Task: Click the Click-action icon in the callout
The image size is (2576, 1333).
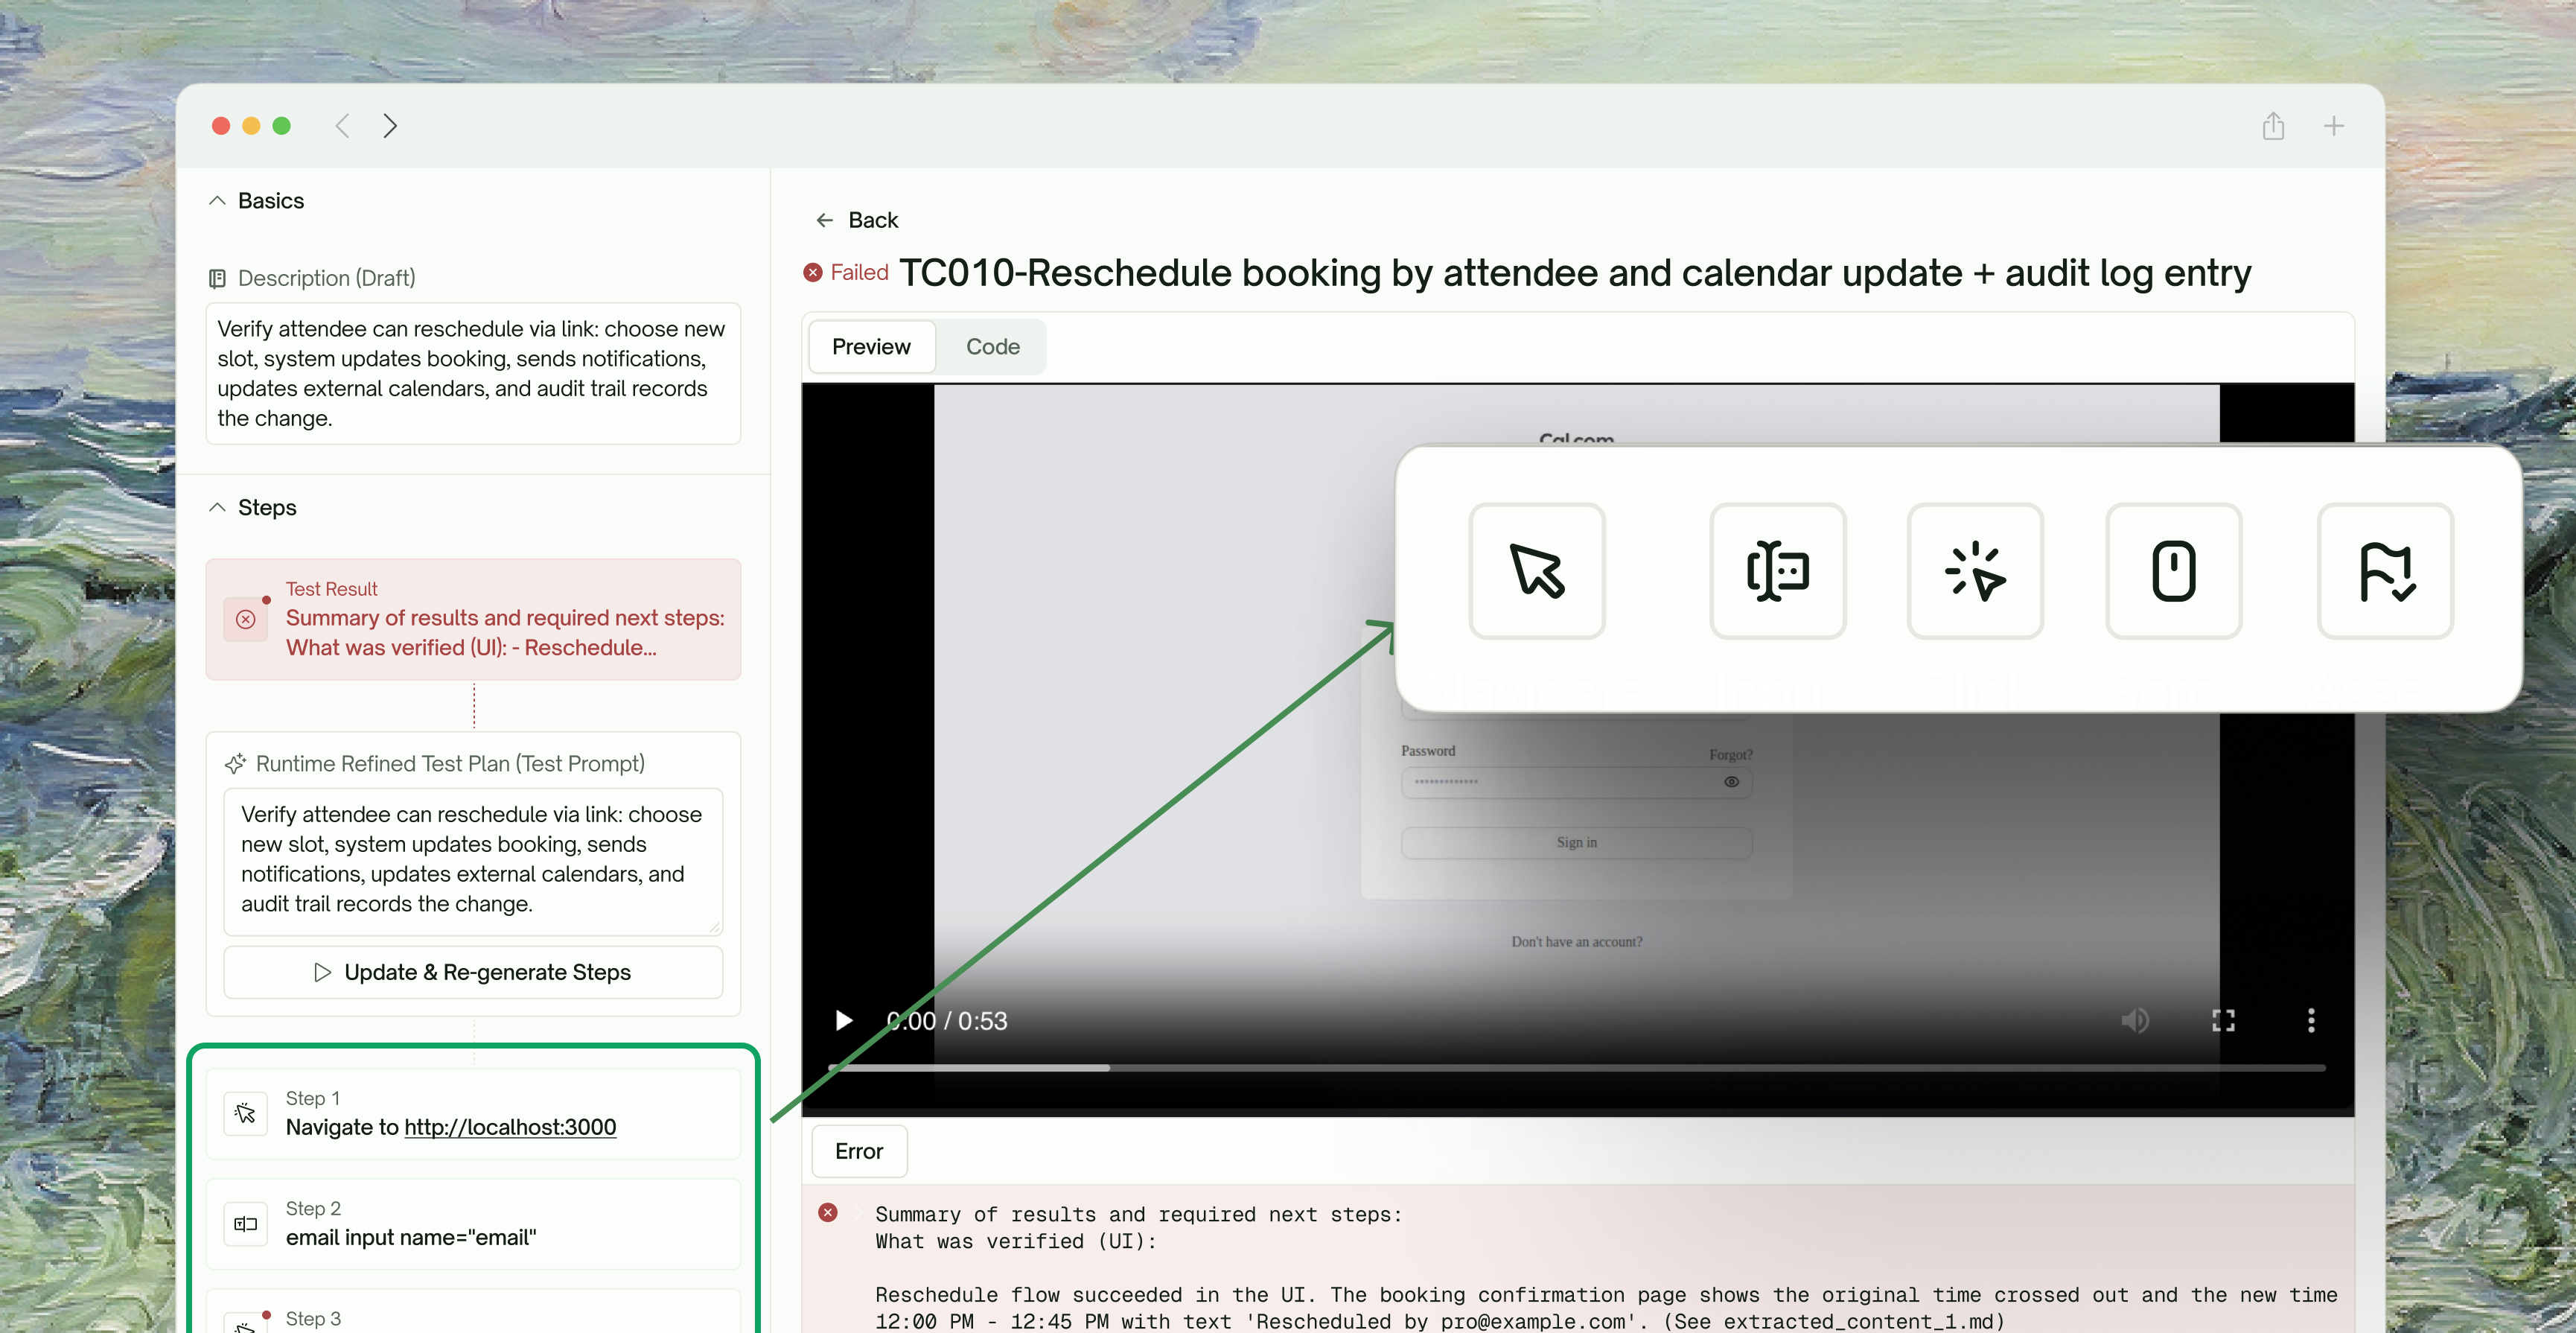Action: [1975, 571]
